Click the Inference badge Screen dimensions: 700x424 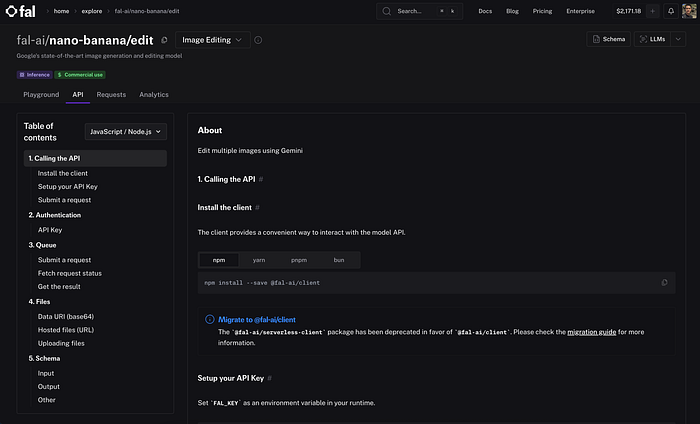(x=34, y=75)
